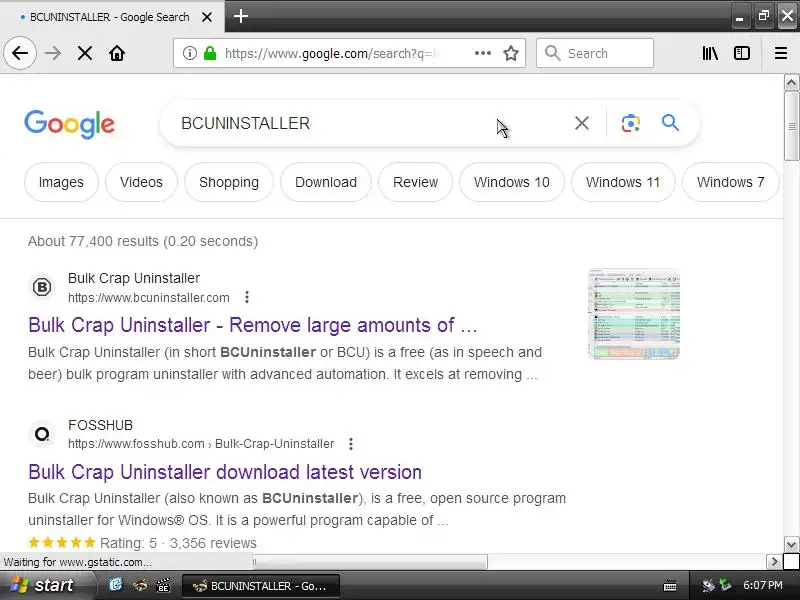Open the on-screen keyboard tray icon
Viewport: 800px width, 600px height.
click(x=670, y=586)
